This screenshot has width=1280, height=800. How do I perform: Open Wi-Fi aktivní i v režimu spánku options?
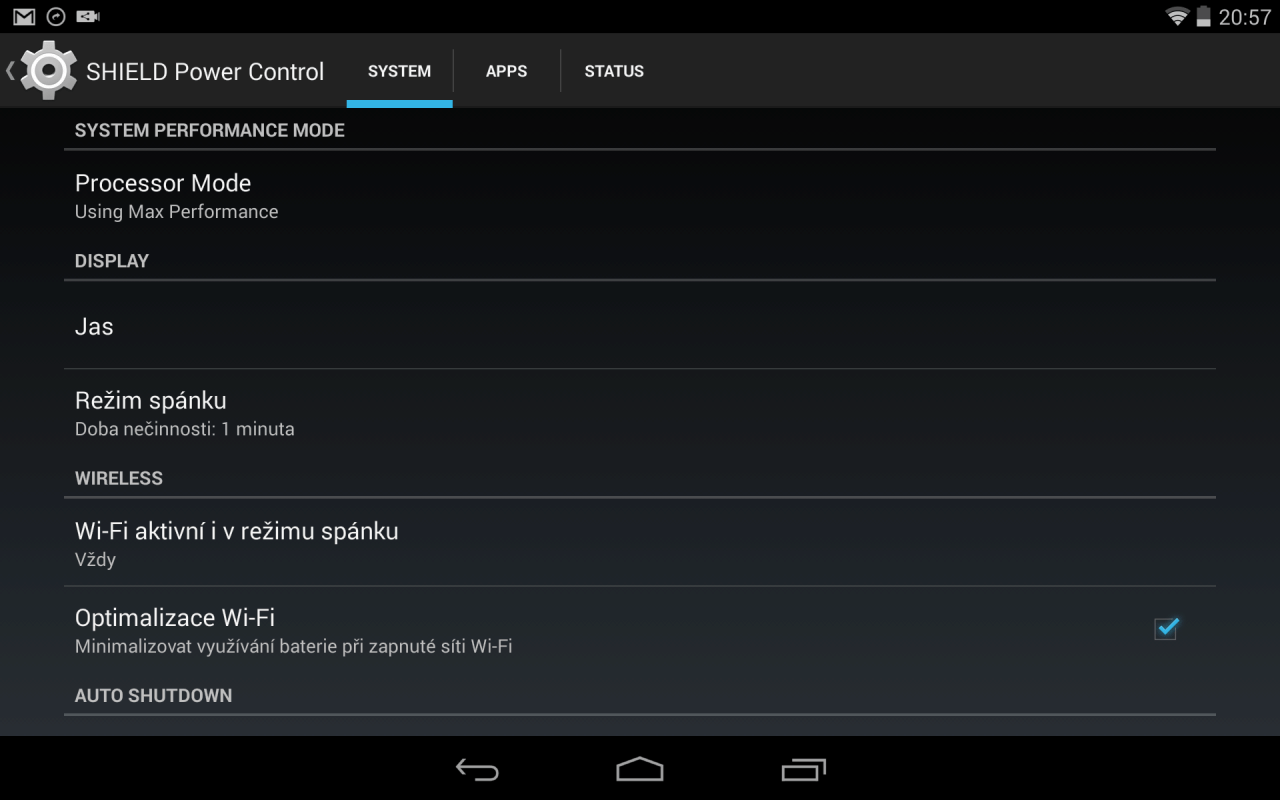640,543
